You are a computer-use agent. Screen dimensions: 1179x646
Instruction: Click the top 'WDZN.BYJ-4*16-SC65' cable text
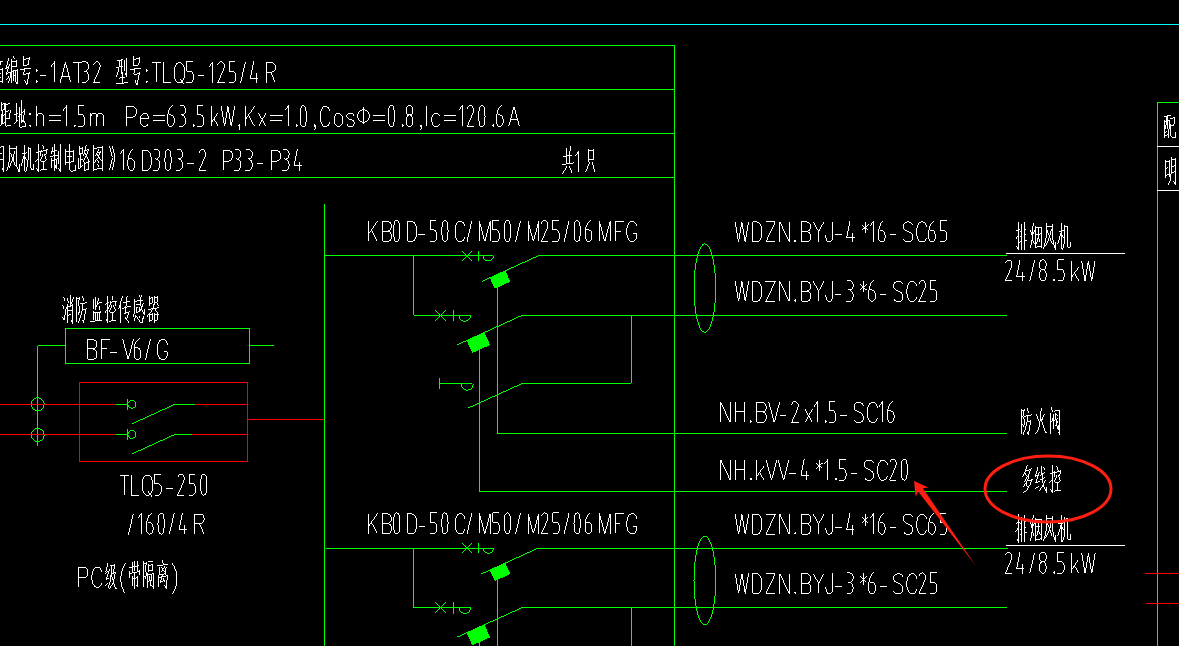click(x=841, y=232)
